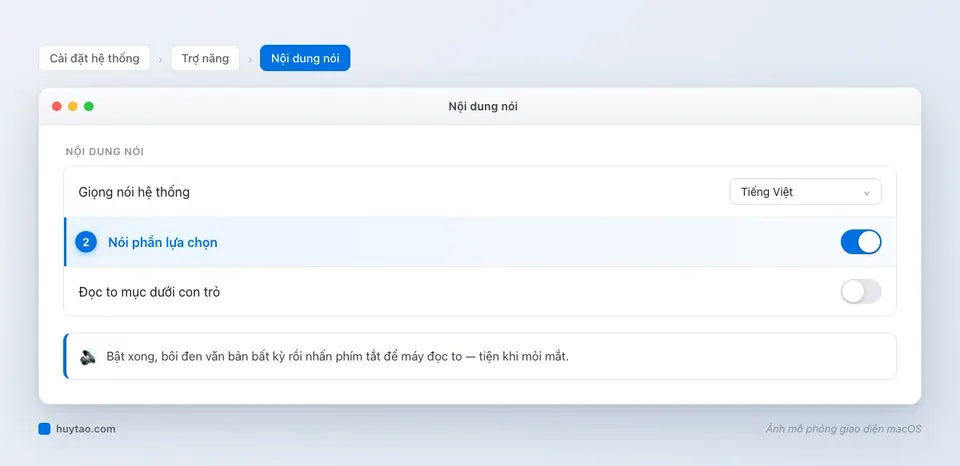Open the Tiếng Việt voice dropdown
Viewport: 960px width, 466px height.
click(x=805, y=192)
